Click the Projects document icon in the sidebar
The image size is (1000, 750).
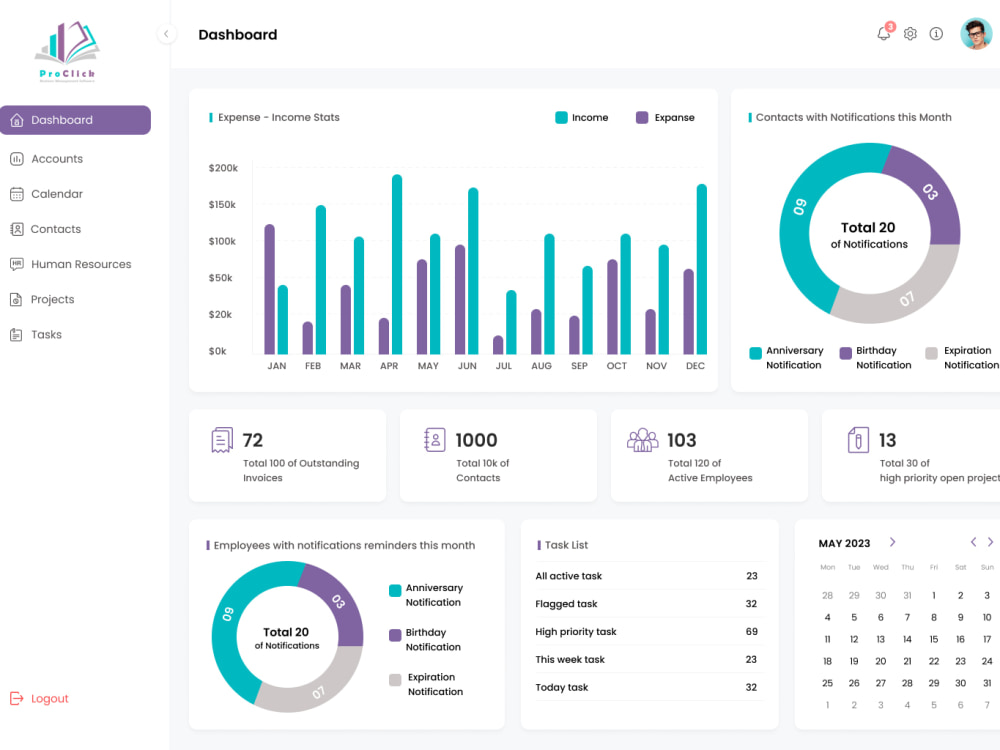[x=17, y=299]
